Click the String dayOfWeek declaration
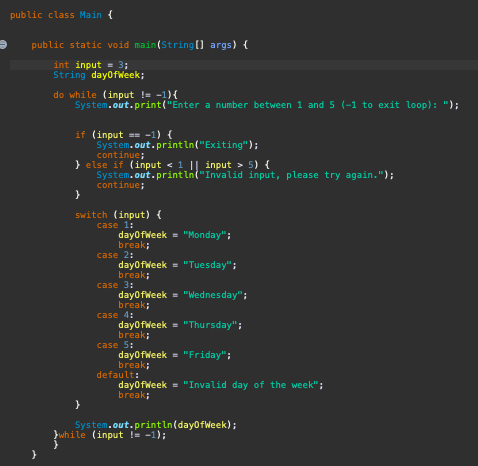 click(99, 75)
